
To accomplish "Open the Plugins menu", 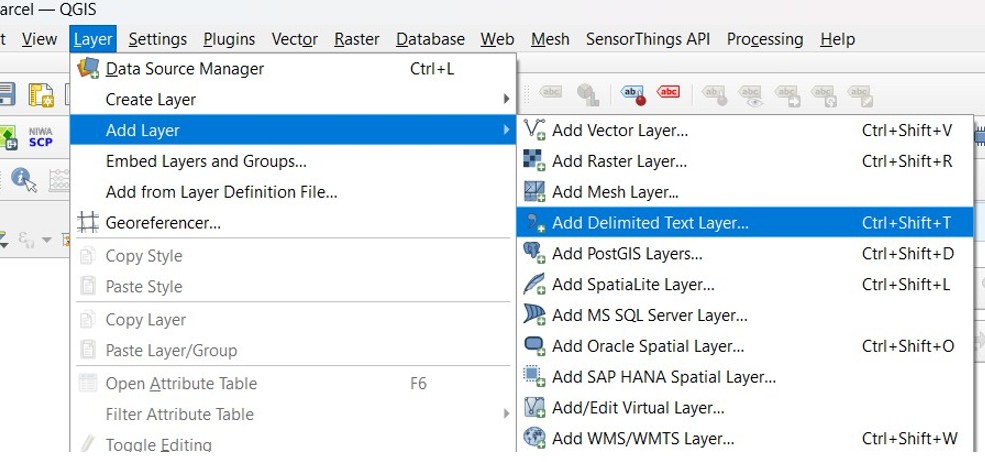I will [229, 39].
